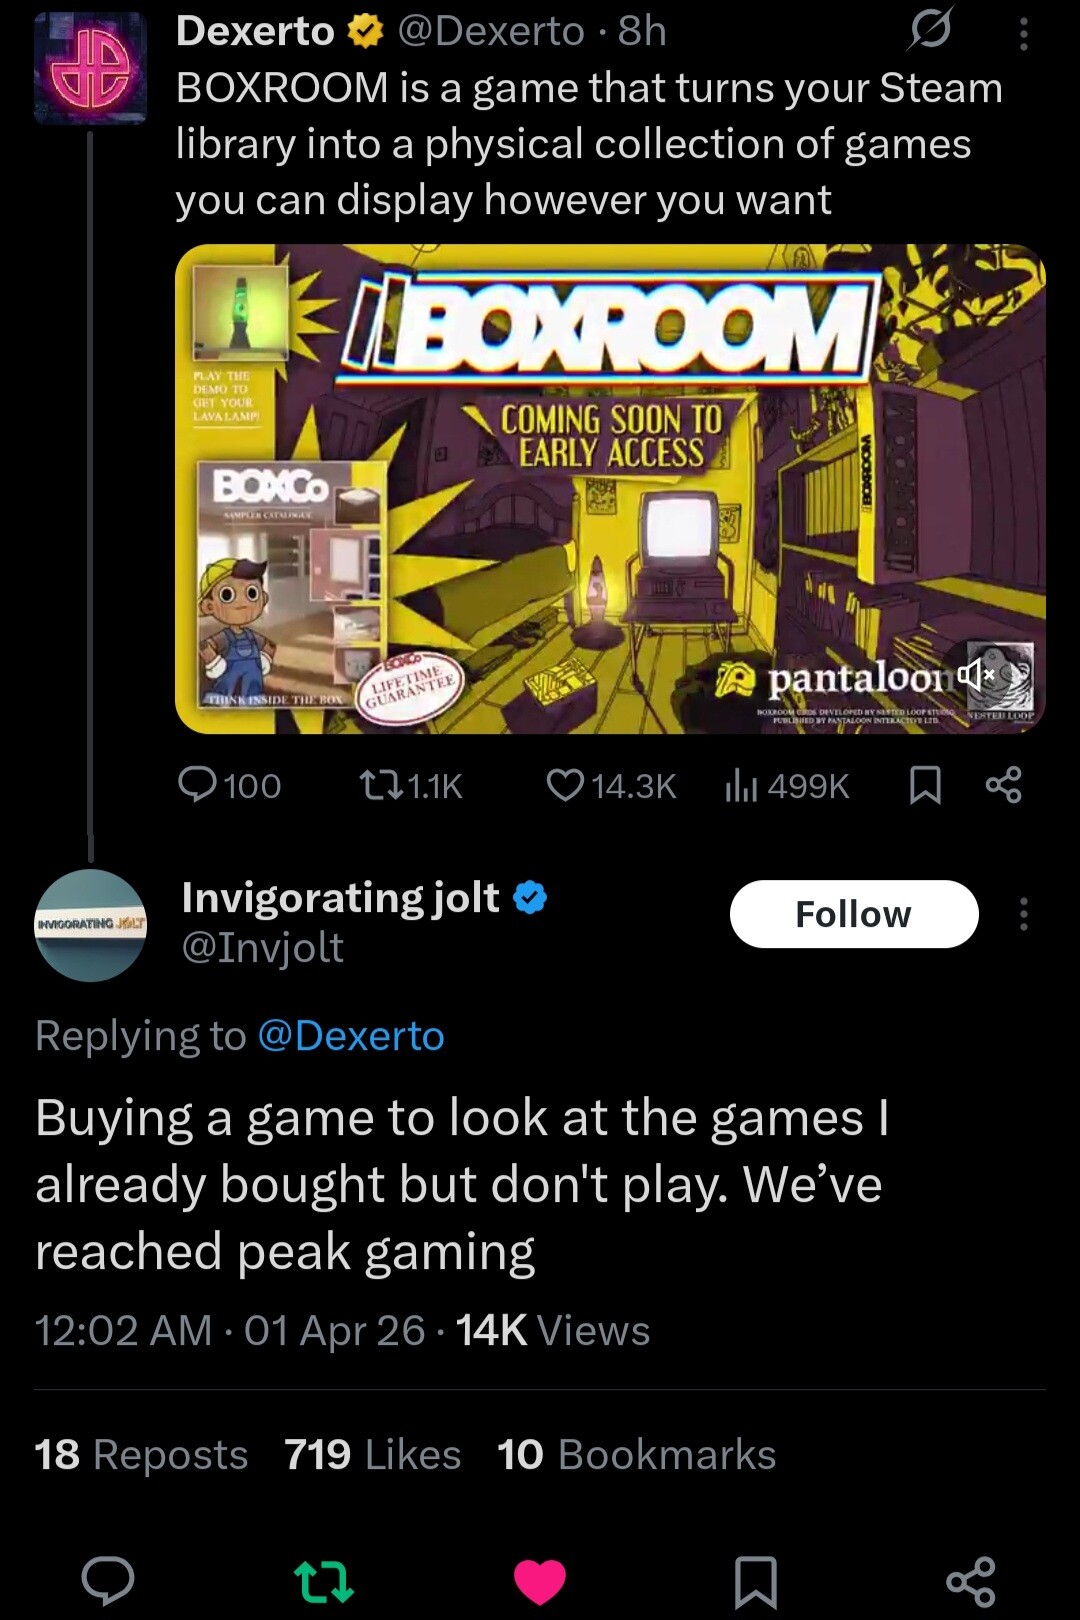View the list of 719 Likes
This screenshot has width=1080, height=1620.
[372, 1454]
